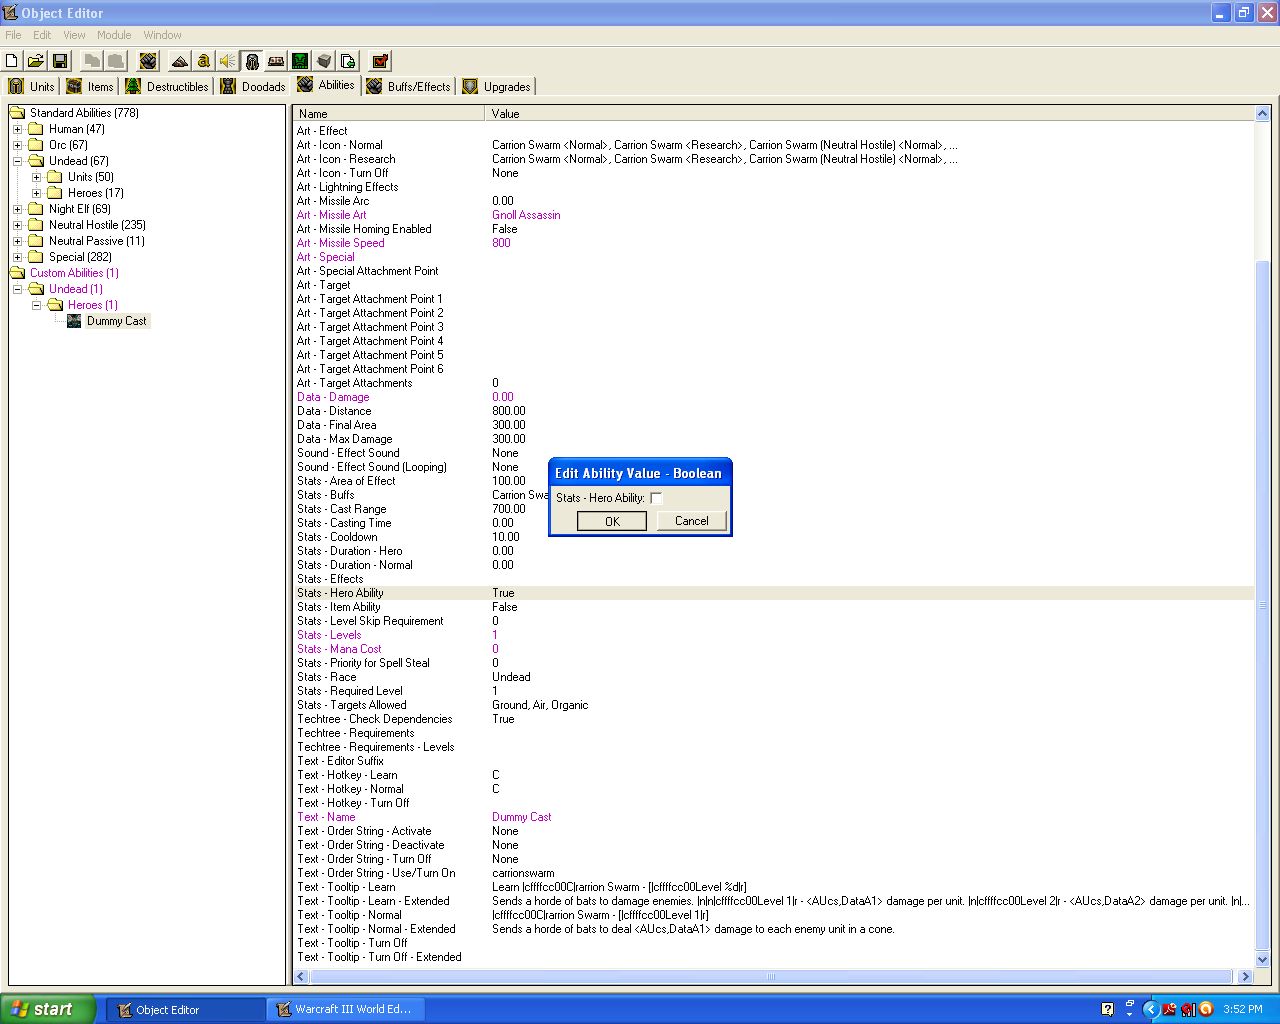
Task: Click the Value column header
Action: pyautogui.click(x=869, y=114)
